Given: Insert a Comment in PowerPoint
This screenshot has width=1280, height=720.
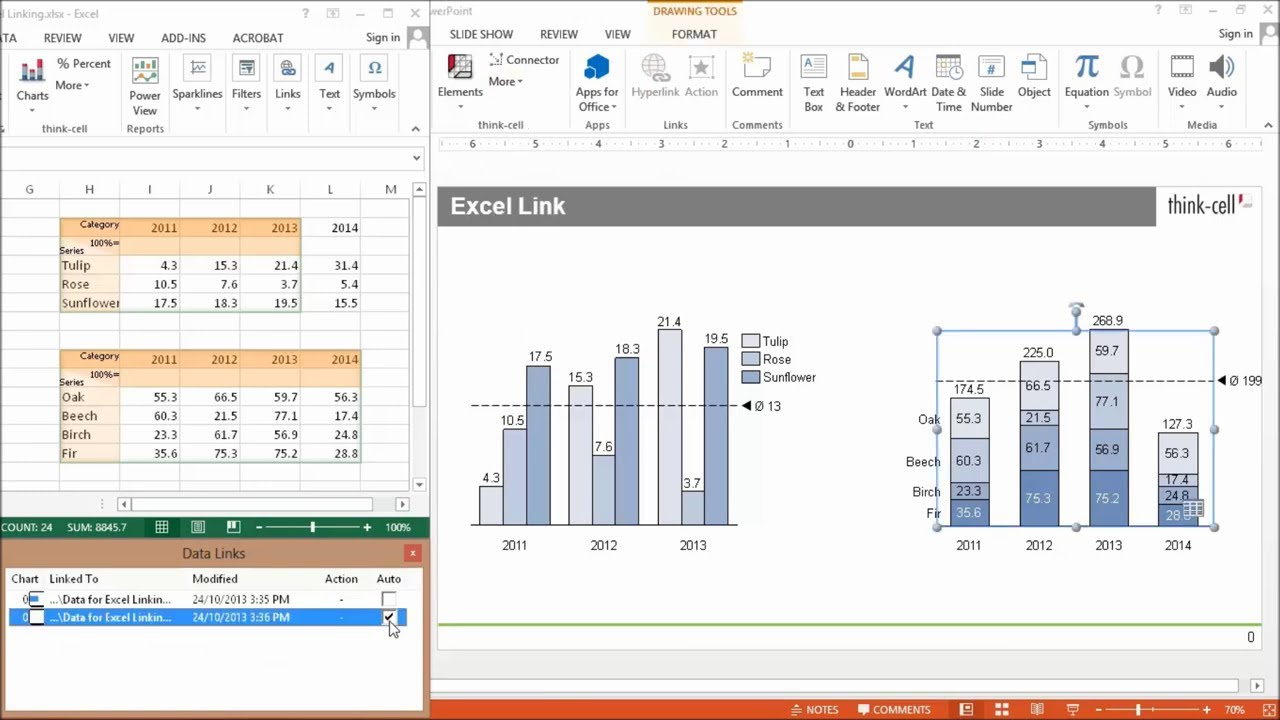Looking at the screenshot, I should tap(757, 77).
